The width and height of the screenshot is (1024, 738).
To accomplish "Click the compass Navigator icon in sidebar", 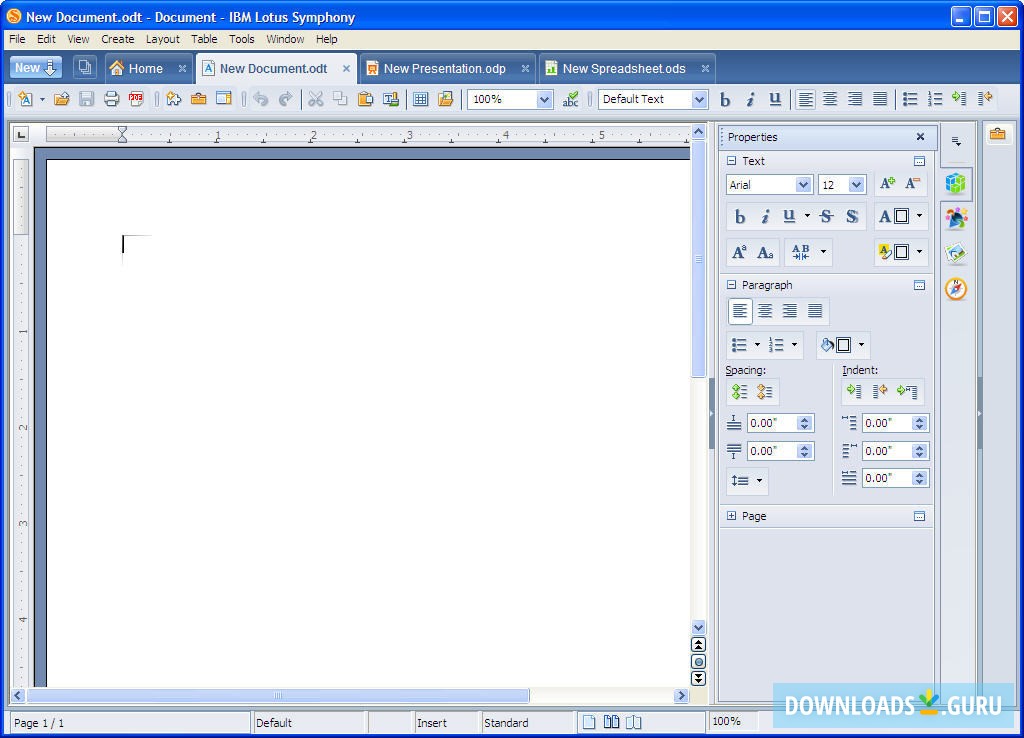I will 957,289.
